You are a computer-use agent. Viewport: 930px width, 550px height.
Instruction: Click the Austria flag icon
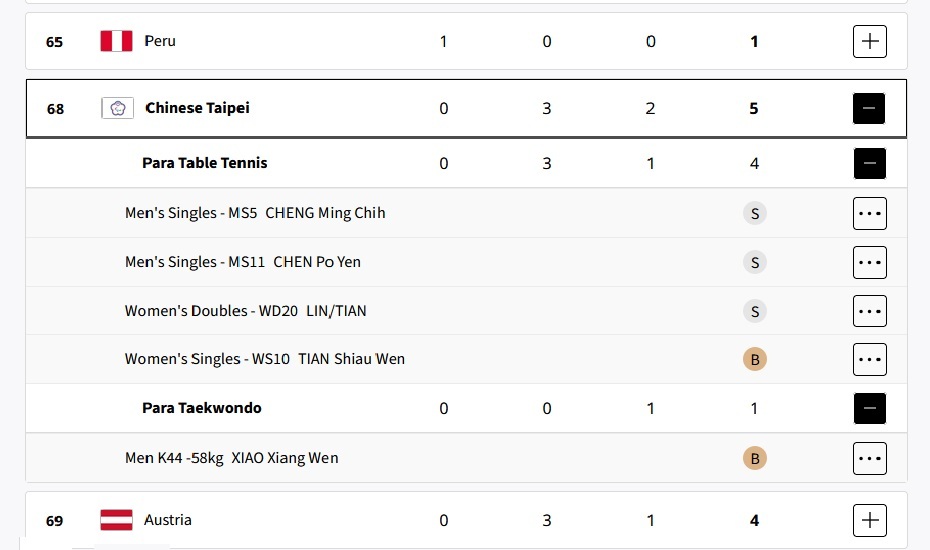116,520
